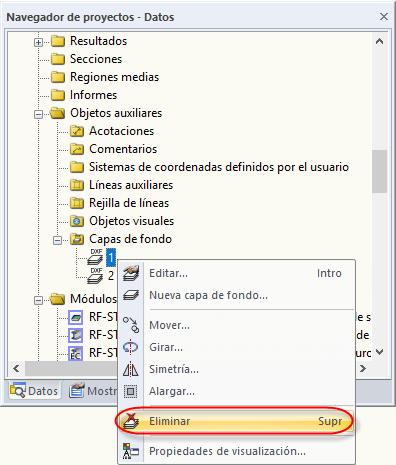
Task: Select the Acotaciones tree item
Action: point(121,131)
